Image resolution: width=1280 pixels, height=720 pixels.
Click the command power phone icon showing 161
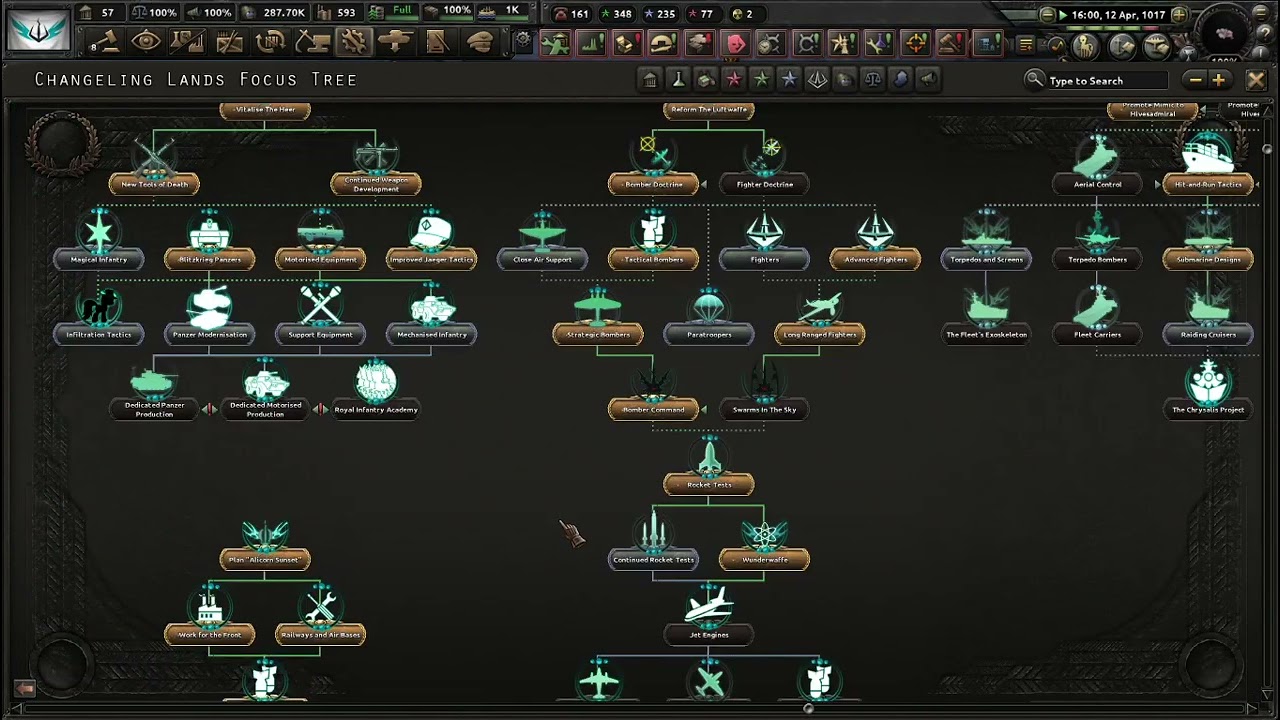[571, 14]
